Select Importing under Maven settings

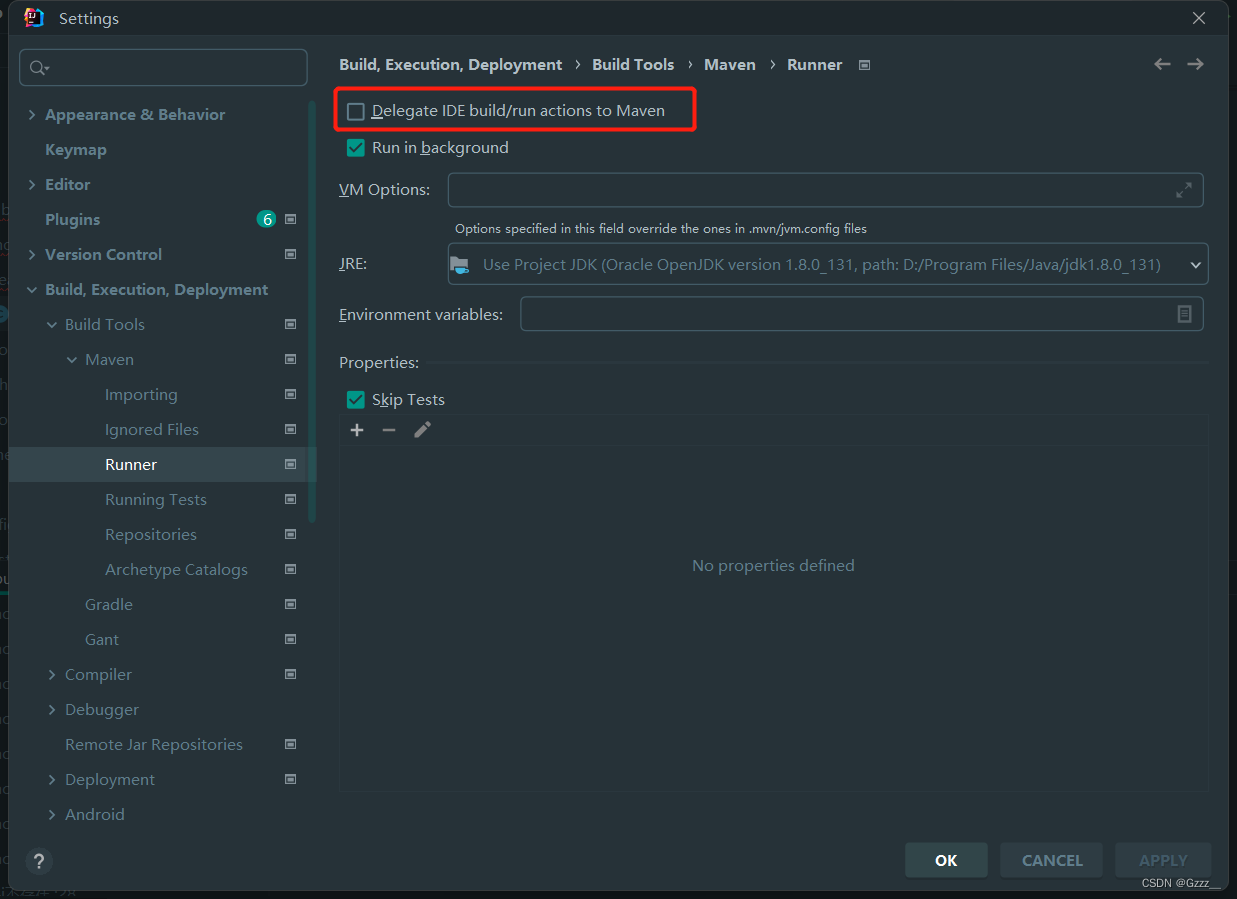click(x=141, y=394)
